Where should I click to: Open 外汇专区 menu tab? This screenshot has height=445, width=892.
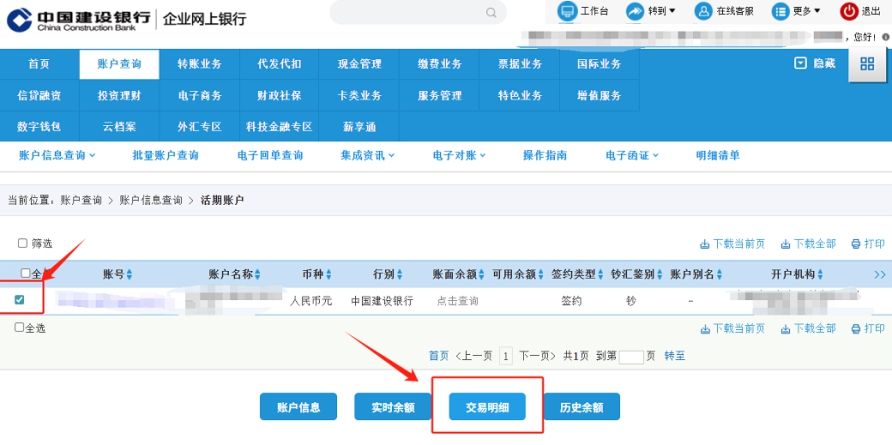tap(199, 126)
